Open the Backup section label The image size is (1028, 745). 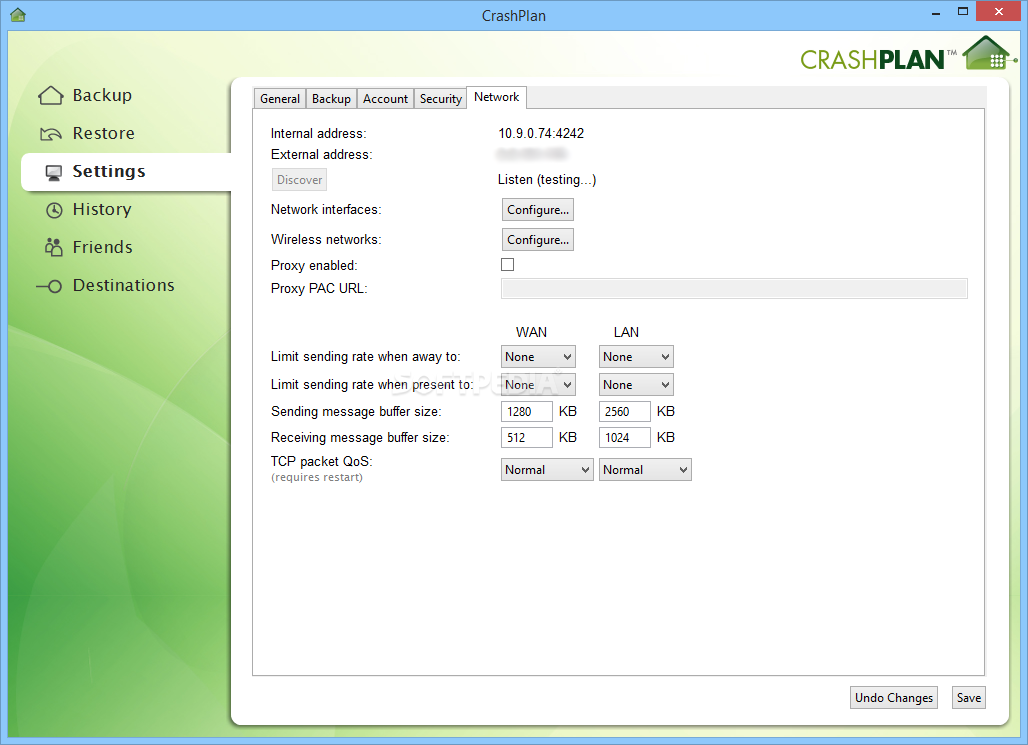tap(102, 96)
